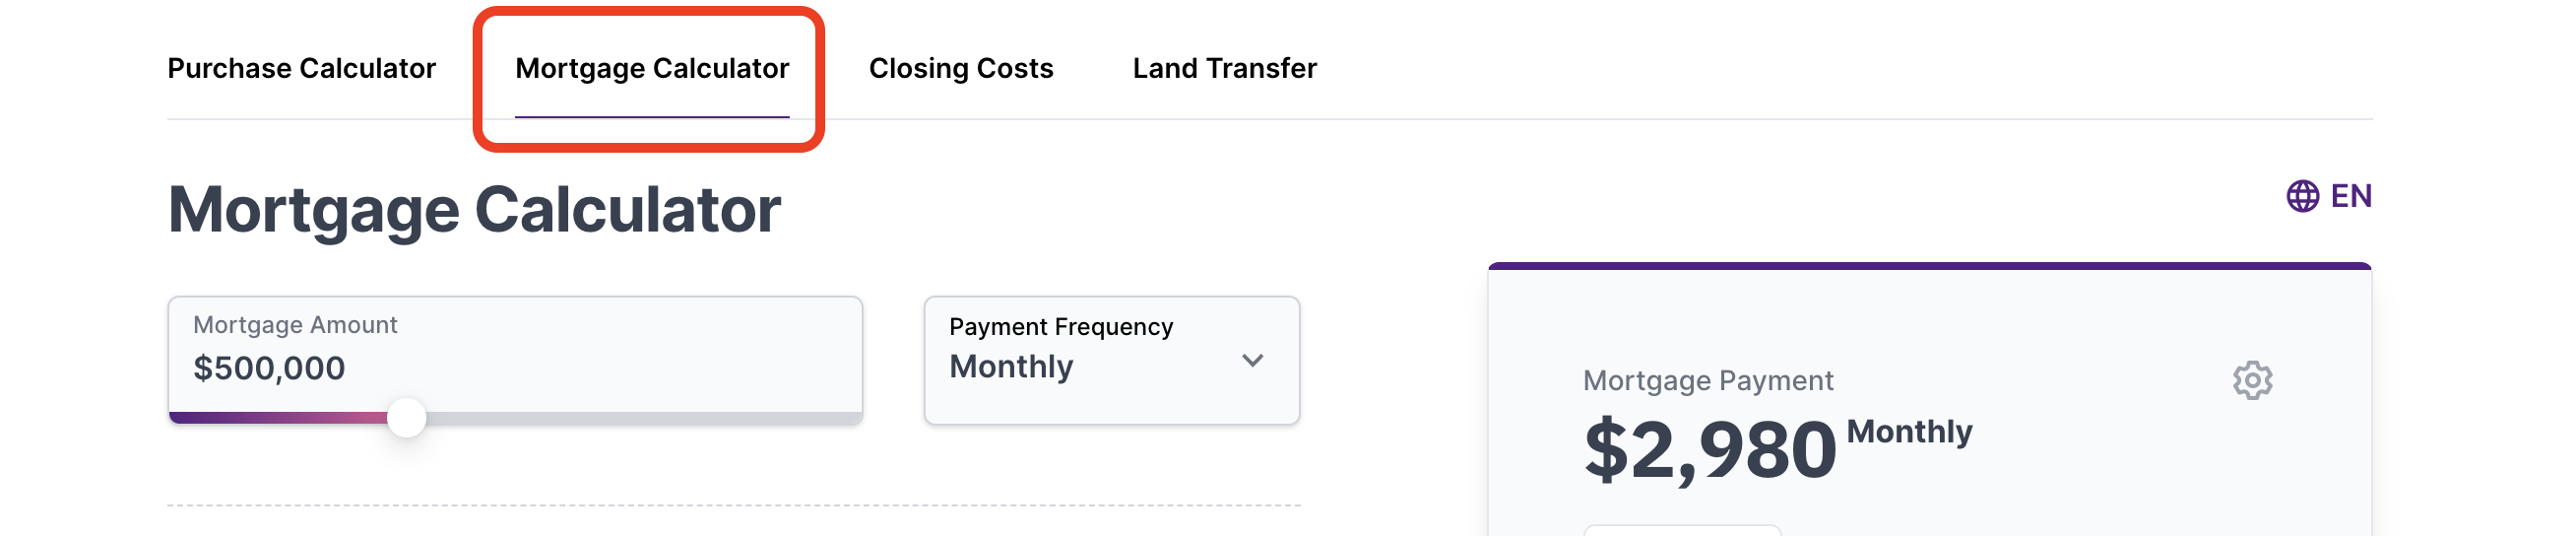Select the Monthly value in the frequency box
Image resolution: width=2576 pixels, height=536 pixels.
[1011, 367]
